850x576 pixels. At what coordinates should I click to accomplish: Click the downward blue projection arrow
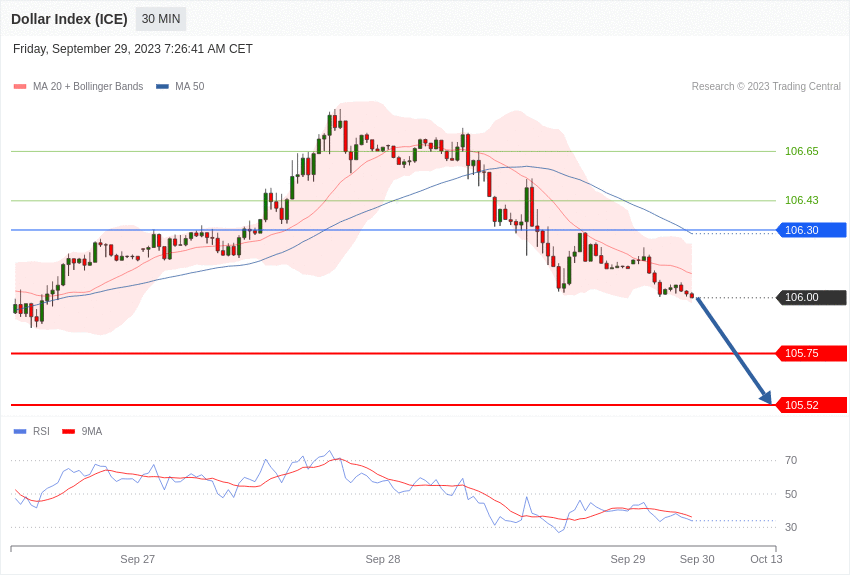[735, 350]
